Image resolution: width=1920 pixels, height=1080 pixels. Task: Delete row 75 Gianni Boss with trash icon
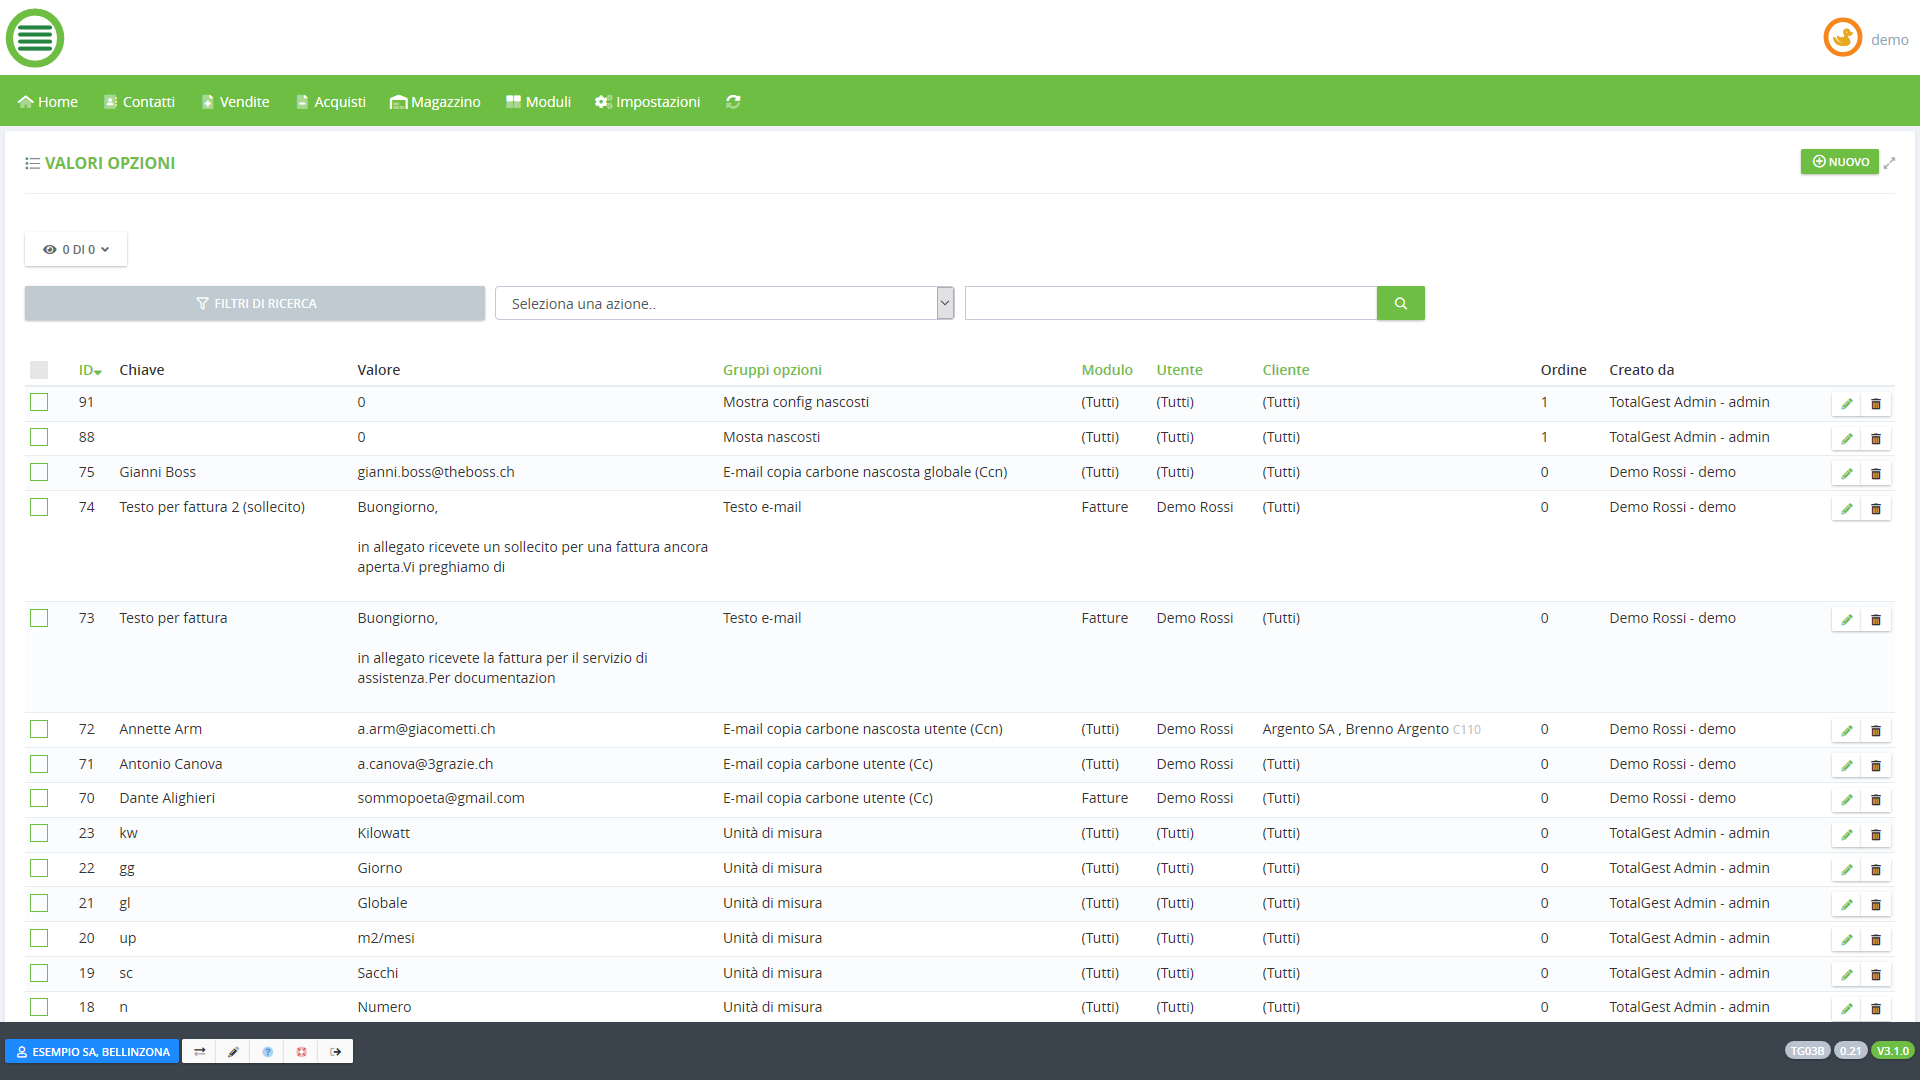click(1876, 474)
